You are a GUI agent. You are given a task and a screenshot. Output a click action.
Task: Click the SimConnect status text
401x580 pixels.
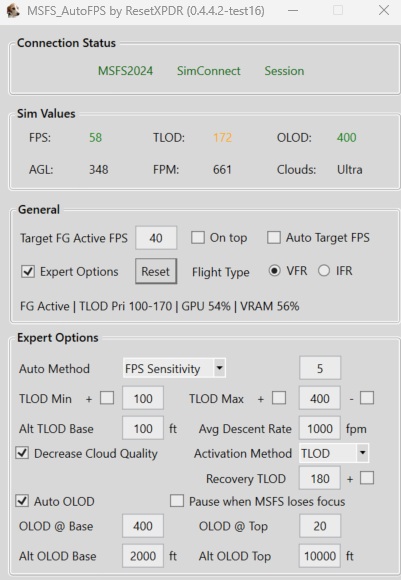click(x=209, y=71)
